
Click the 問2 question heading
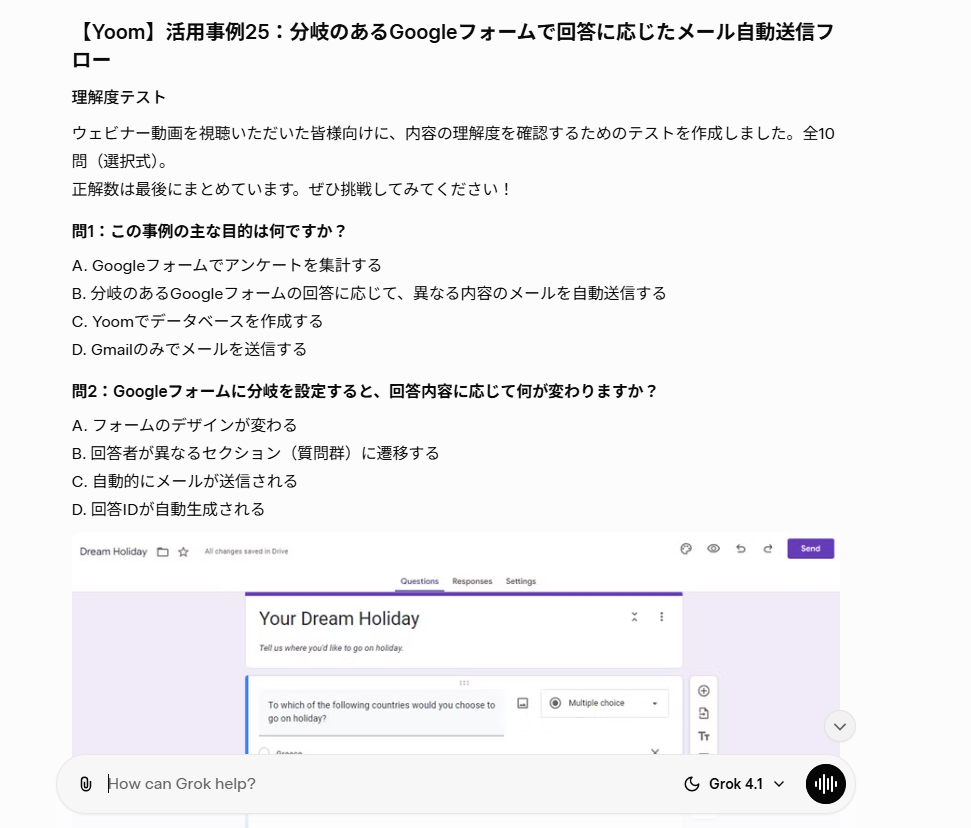tap(364, 391)
